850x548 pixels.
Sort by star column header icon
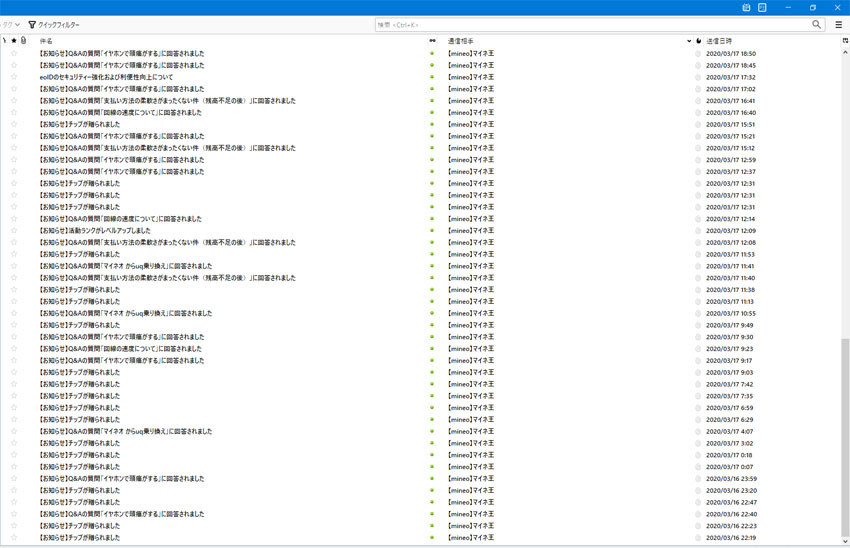click(x=14, y=41)
